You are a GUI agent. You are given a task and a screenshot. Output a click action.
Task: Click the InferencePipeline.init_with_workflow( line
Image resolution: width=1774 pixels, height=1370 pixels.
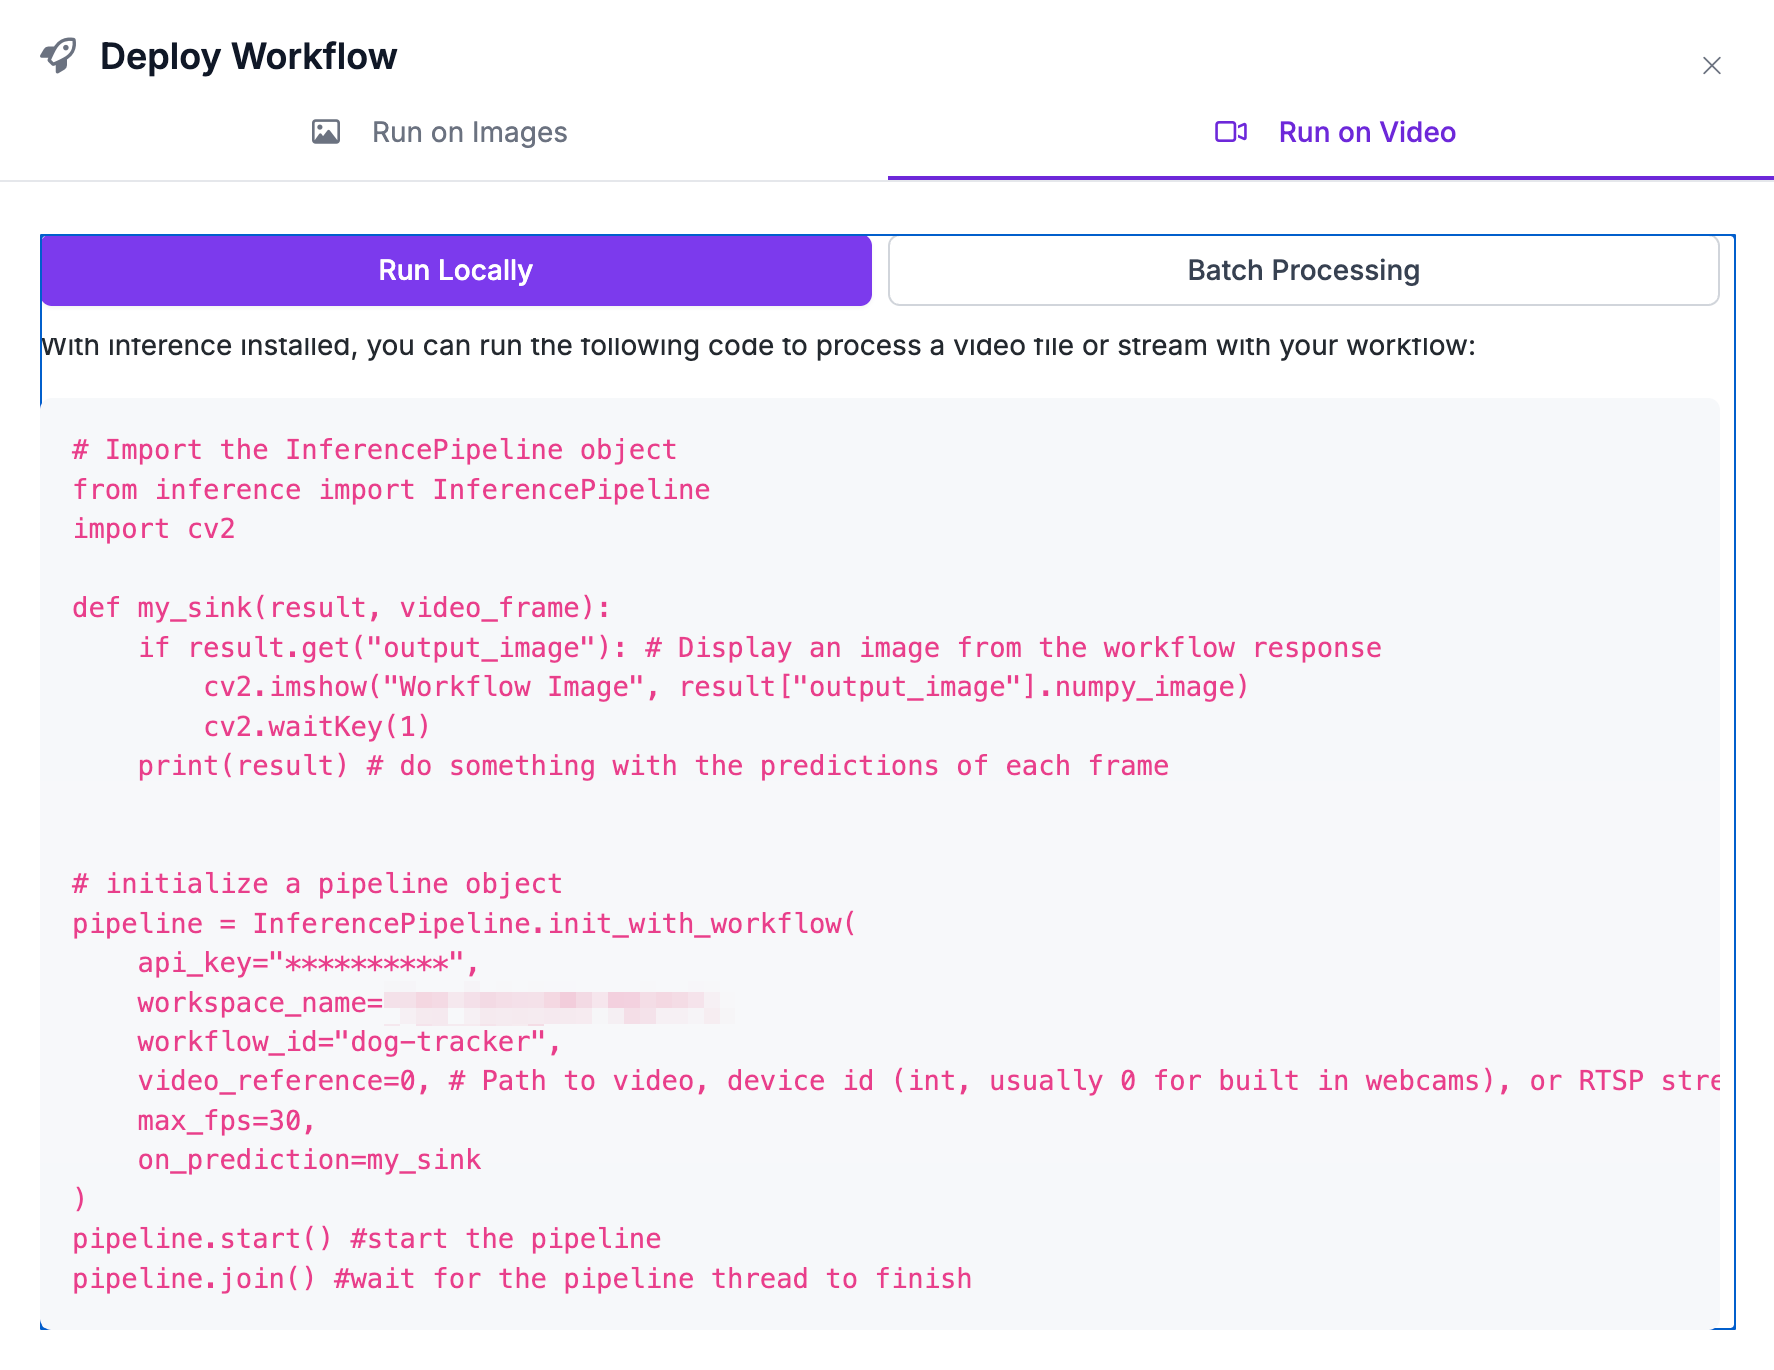tap(464, 924)
